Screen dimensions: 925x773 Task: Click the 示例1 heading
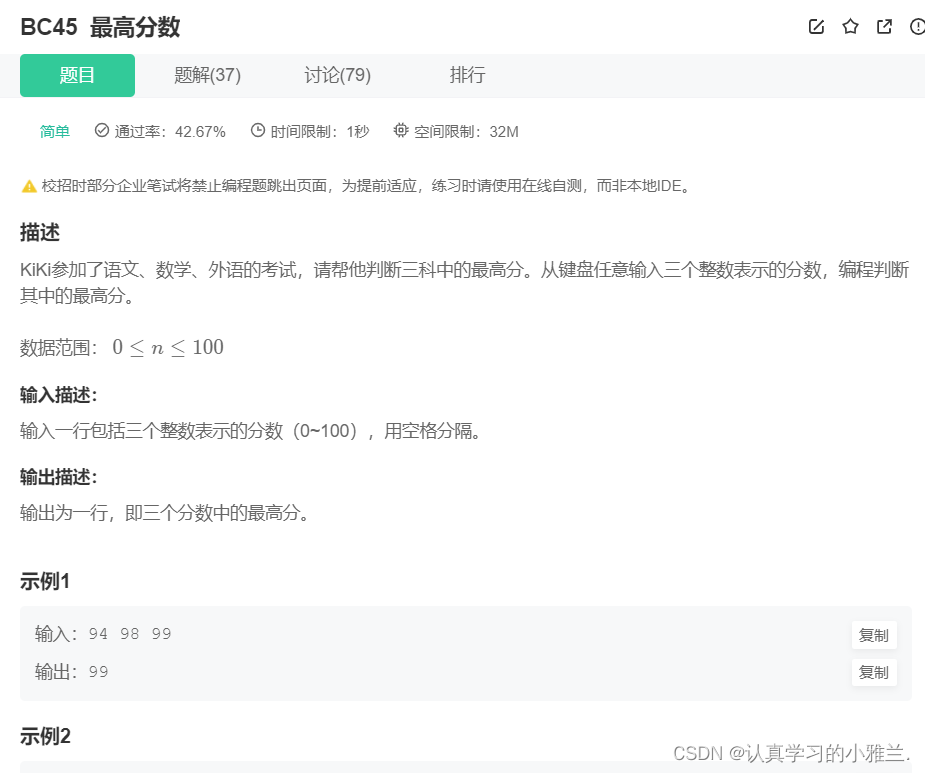coord(45,582)
